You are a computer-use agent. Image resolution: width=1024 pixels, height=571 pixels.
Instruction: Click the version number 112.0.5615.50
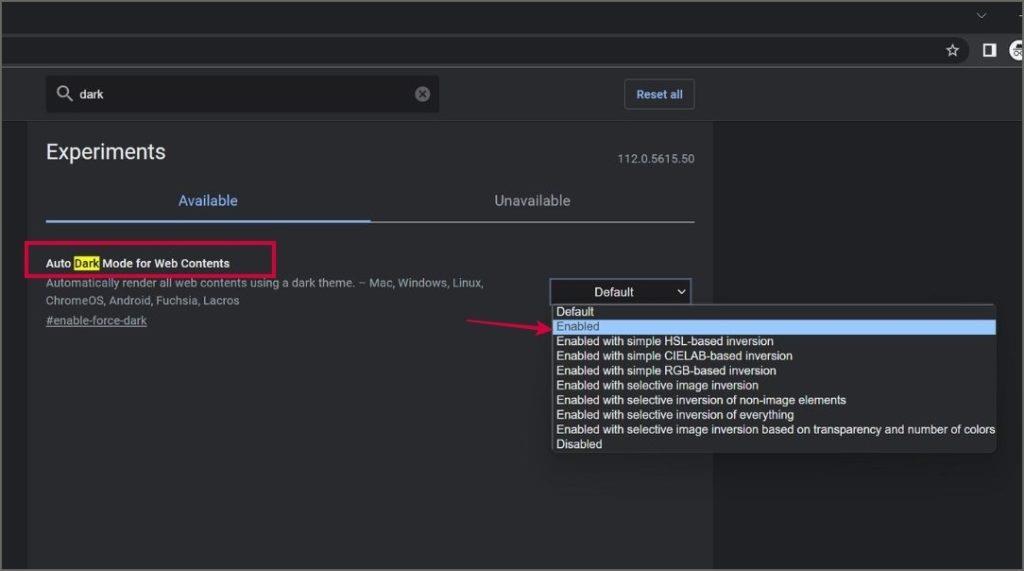(656, 159)
